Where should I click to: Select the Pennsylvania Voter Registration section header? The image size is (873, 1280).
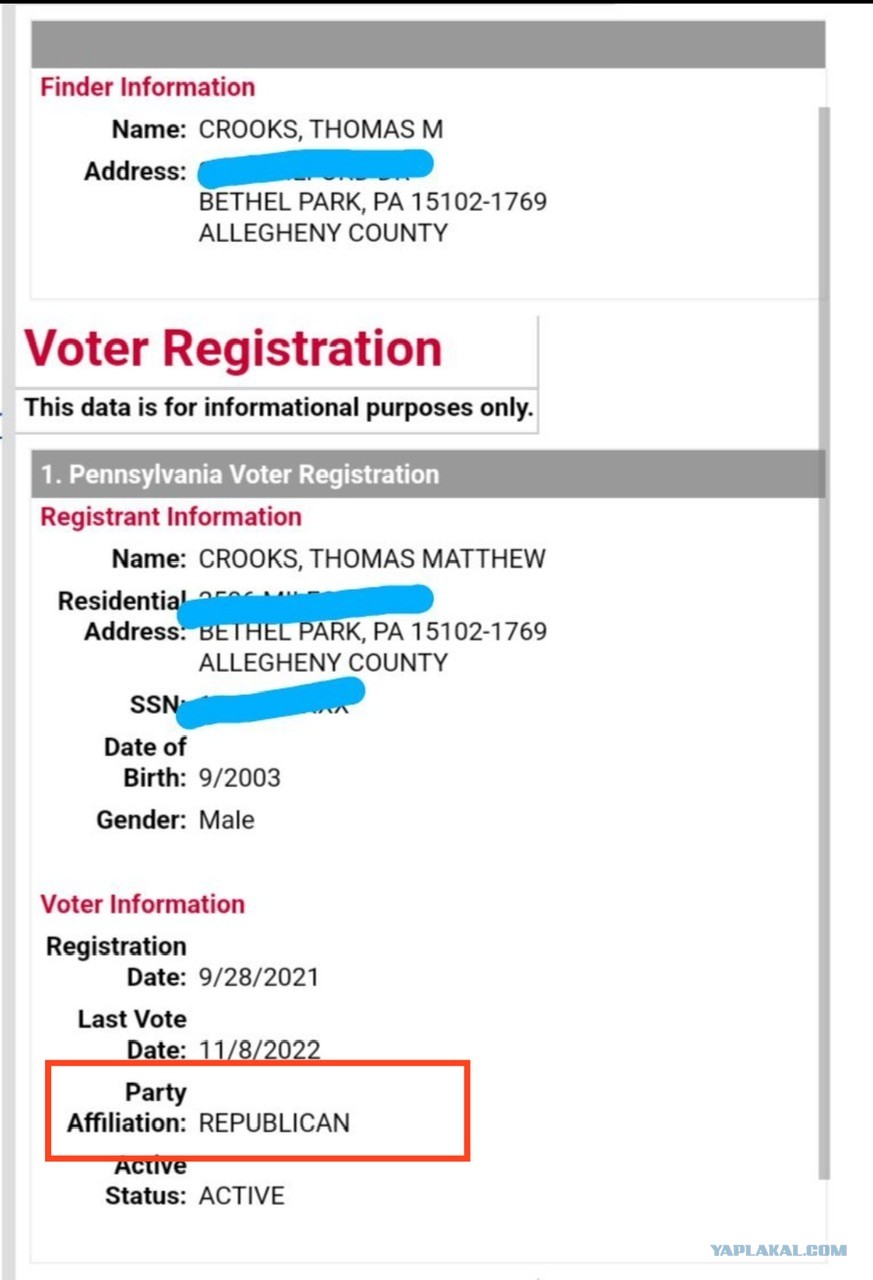428,474
